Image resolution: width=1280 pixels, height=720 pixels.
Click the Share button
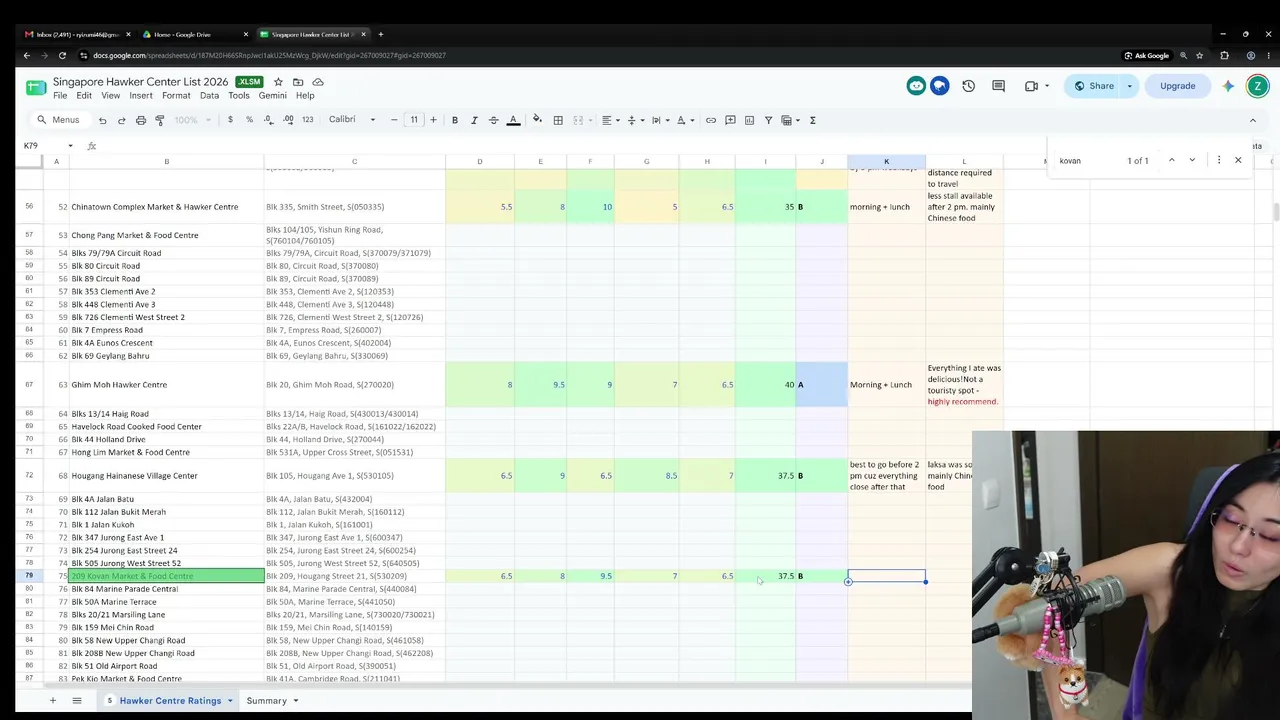pyautogui.click(x=1093, y=86)
